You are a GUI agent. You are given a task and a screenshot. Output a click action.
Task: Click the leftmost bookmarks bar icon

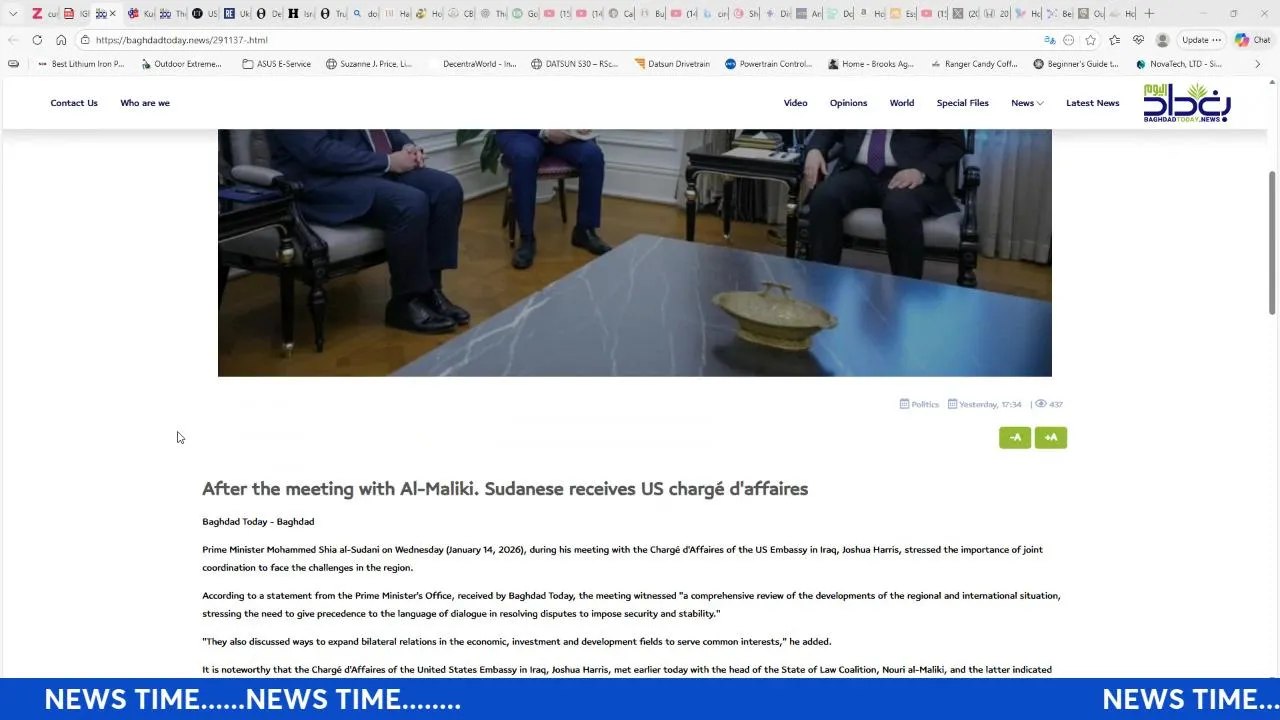pyautogui.click(x=13, y=64)
